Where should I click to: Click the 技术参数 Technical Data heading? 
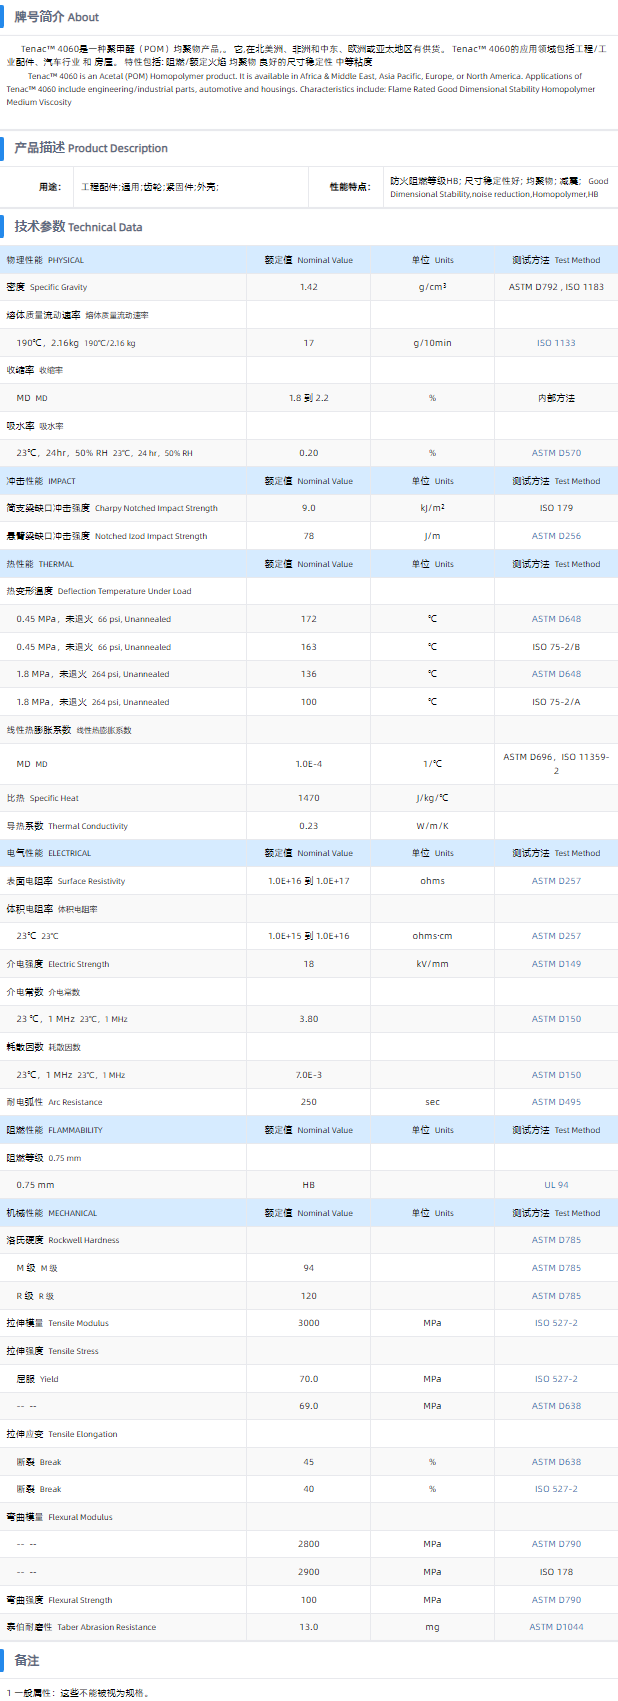78,227
